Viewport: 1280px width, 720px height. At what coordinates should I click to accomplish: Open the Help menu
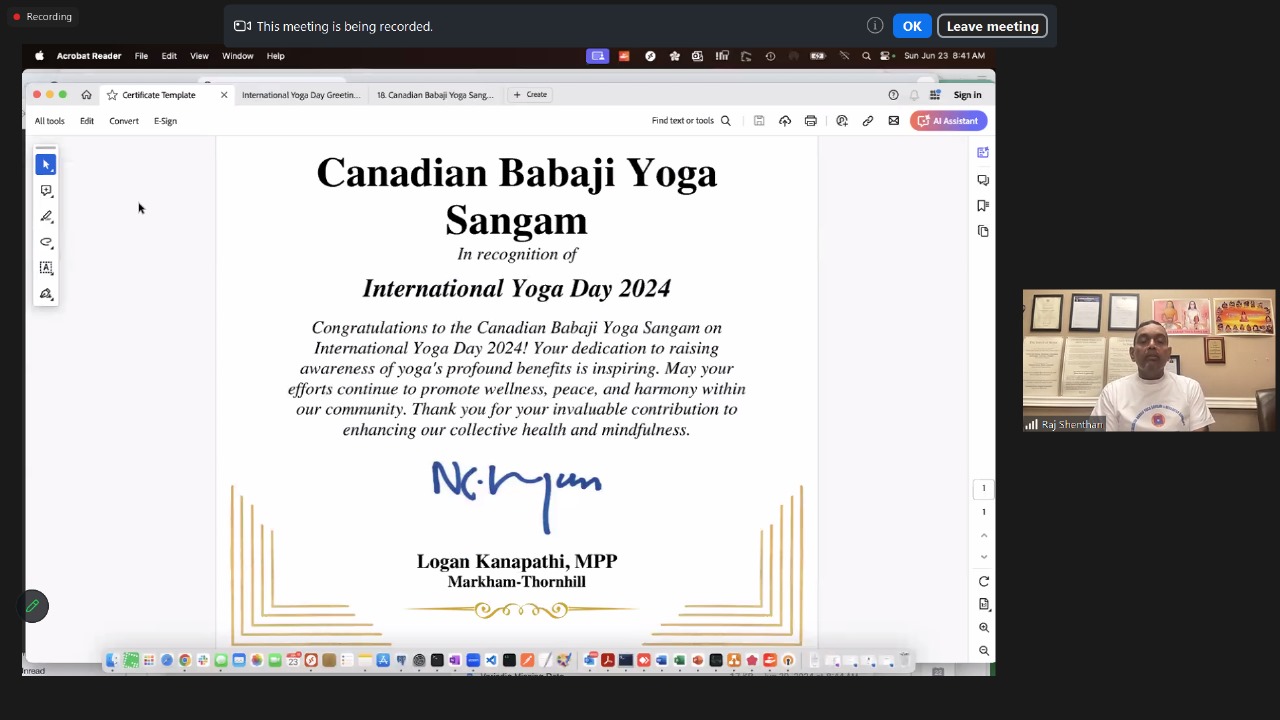click(x=275, y=56)
